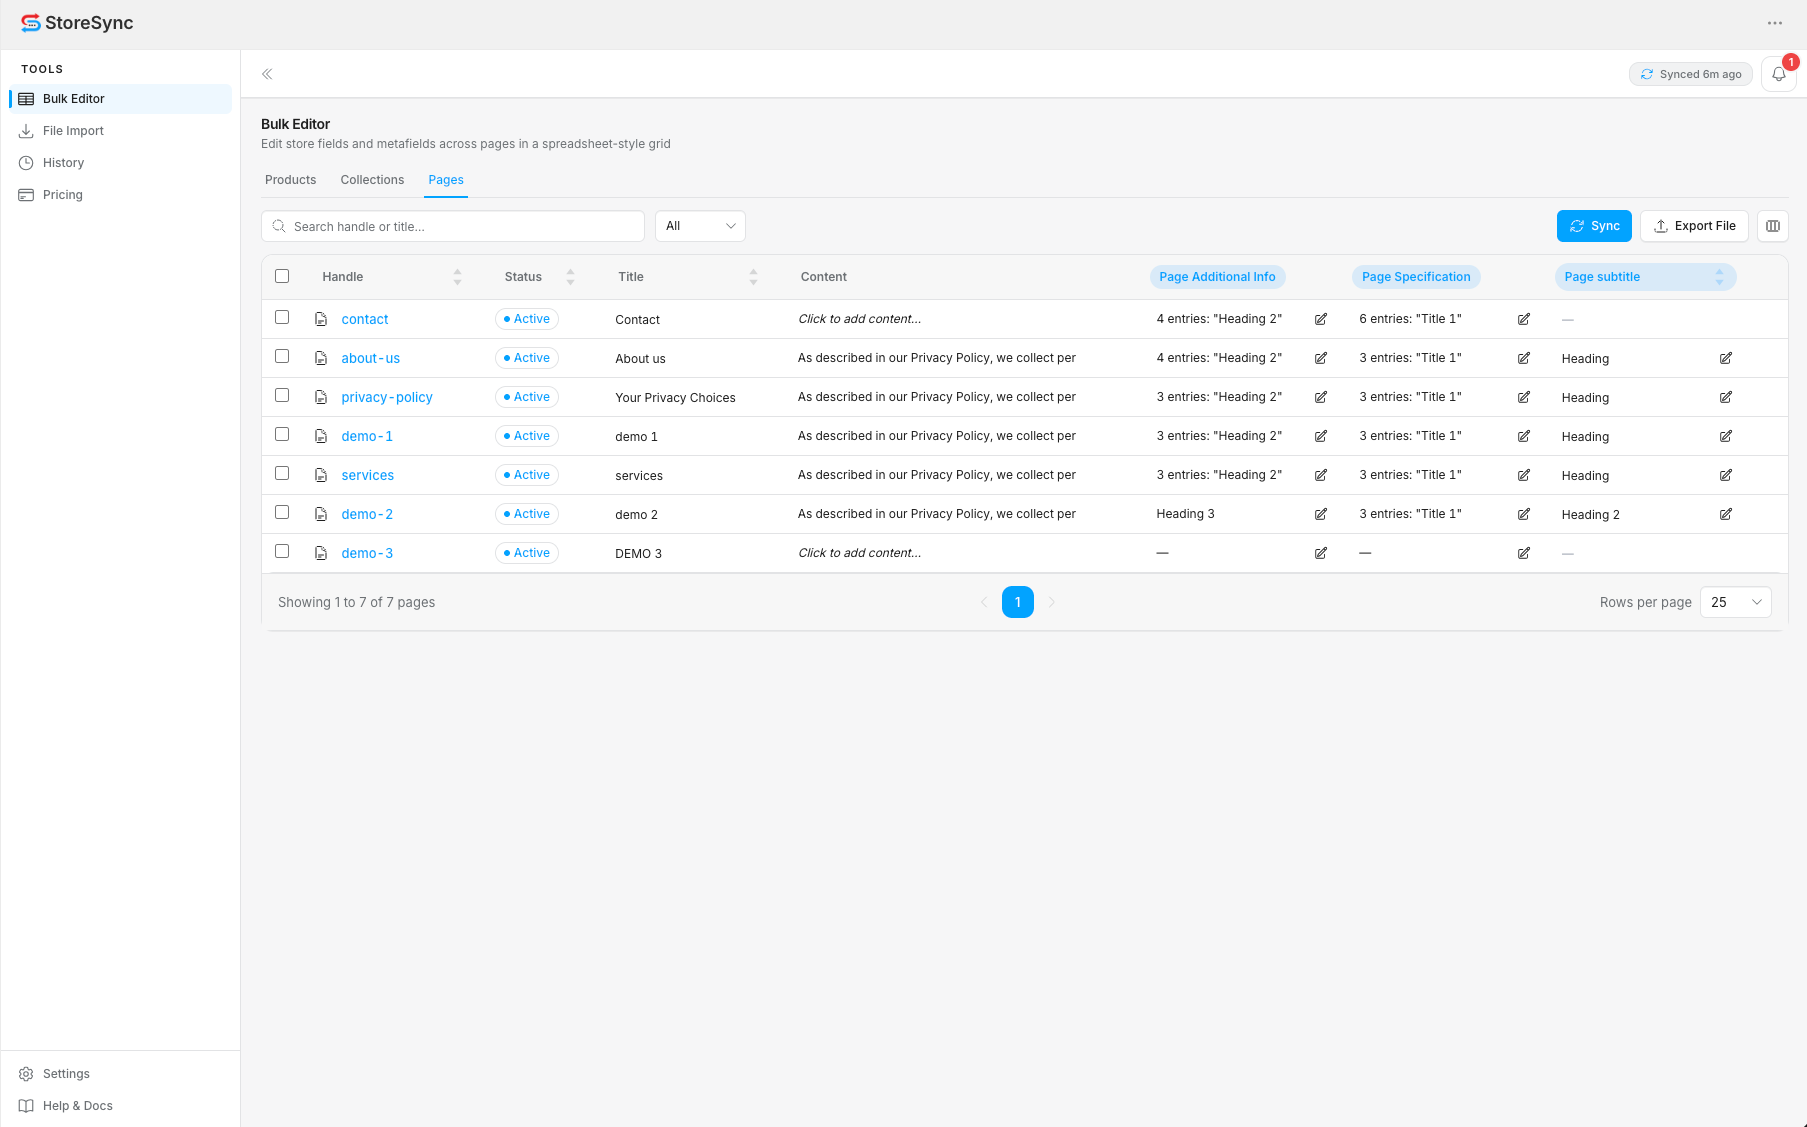The image size is (1807, 1127).
Task: Toggle the select-all header checkbox
Action: coord(282,276)
